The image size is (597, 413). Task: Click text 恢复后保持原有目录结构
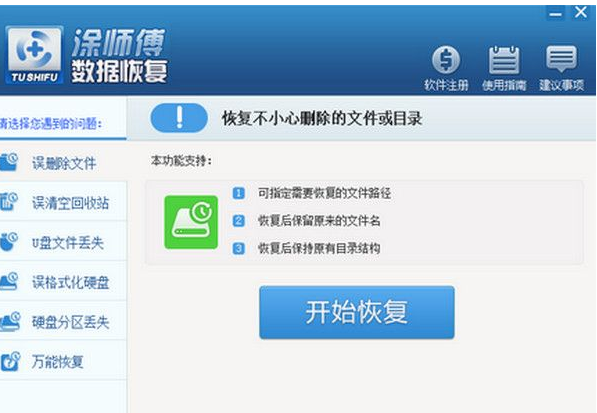tap(319, 249)
